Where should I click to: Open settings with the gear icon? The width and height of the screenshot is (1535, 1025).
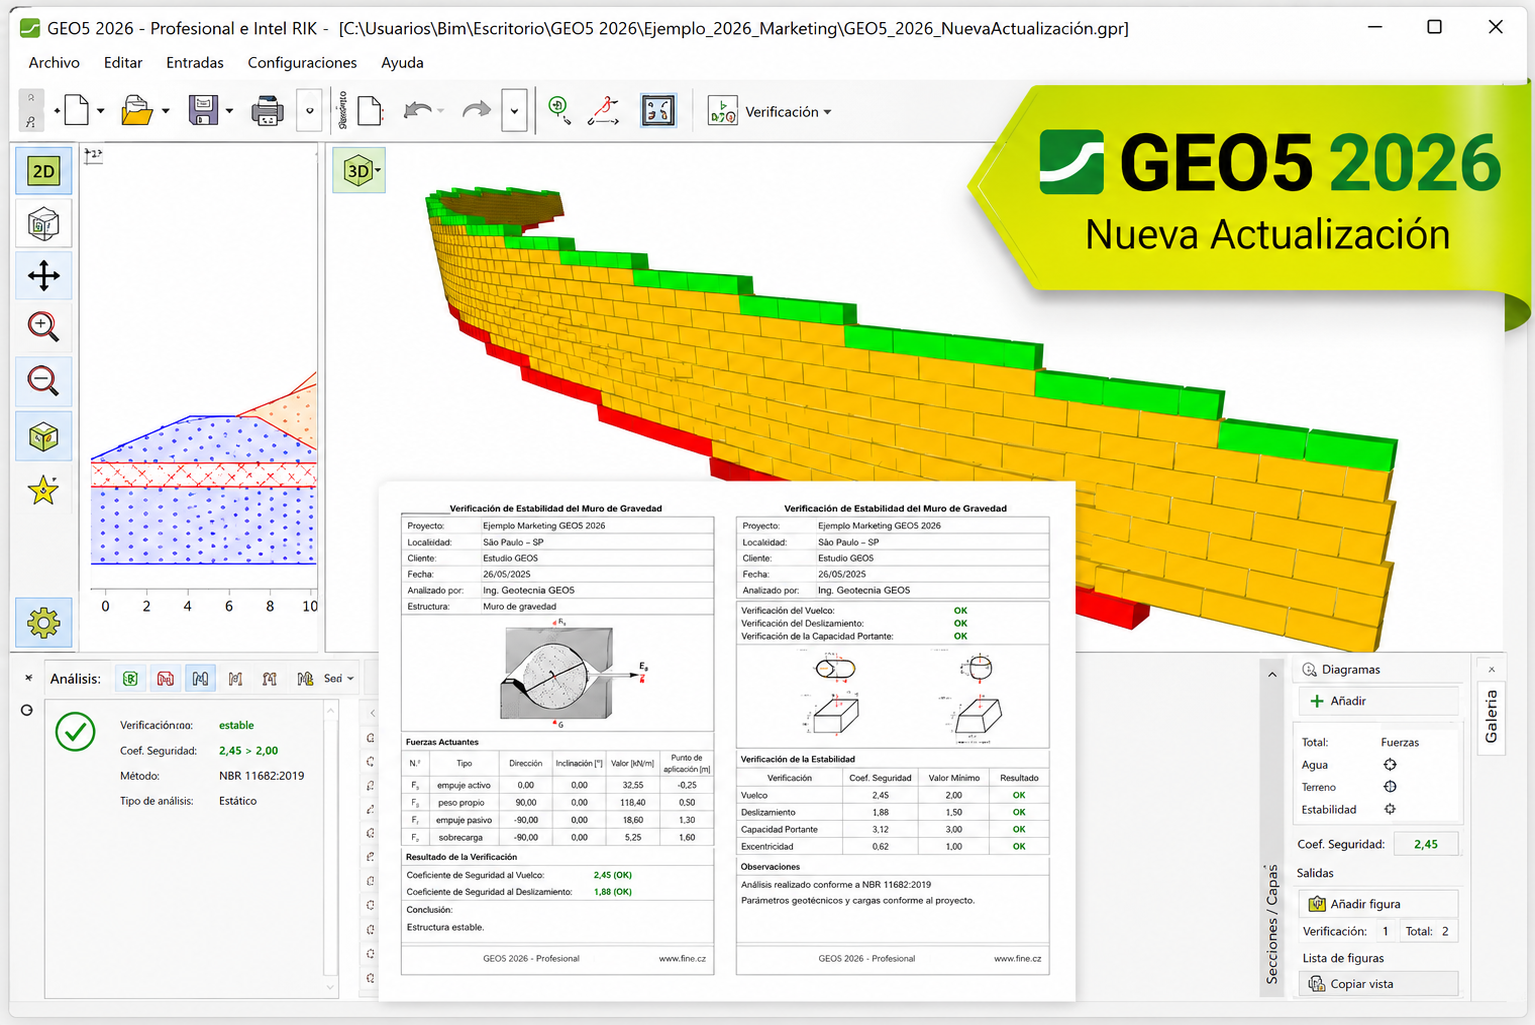(44, 623)
